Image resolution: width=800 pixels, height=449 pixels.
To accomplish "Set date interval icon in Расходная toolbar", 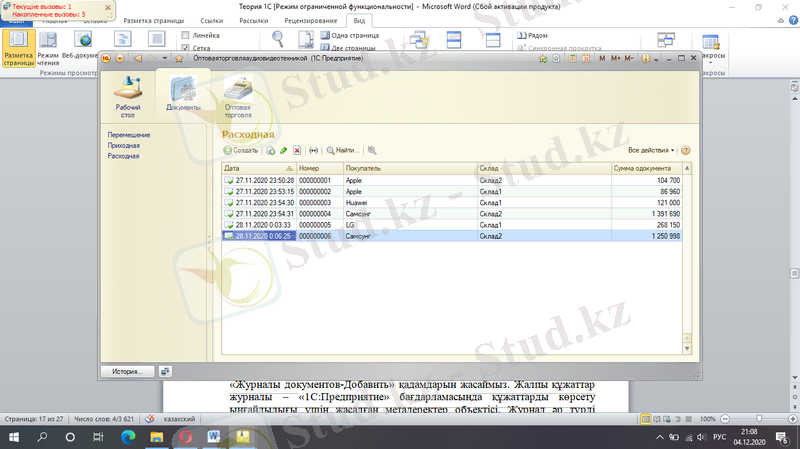I will click(313, 151).
